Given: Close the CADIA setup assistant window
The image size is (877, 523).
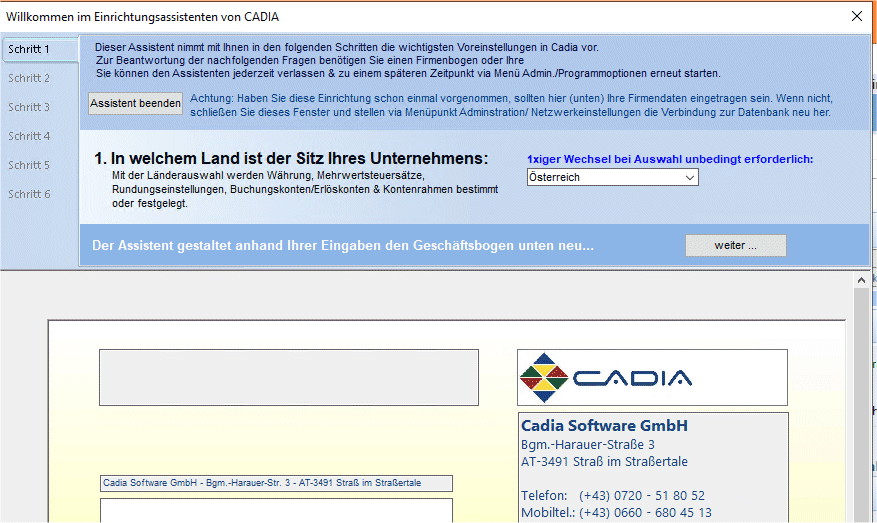Looking at the screenshot, I should 857,16.
